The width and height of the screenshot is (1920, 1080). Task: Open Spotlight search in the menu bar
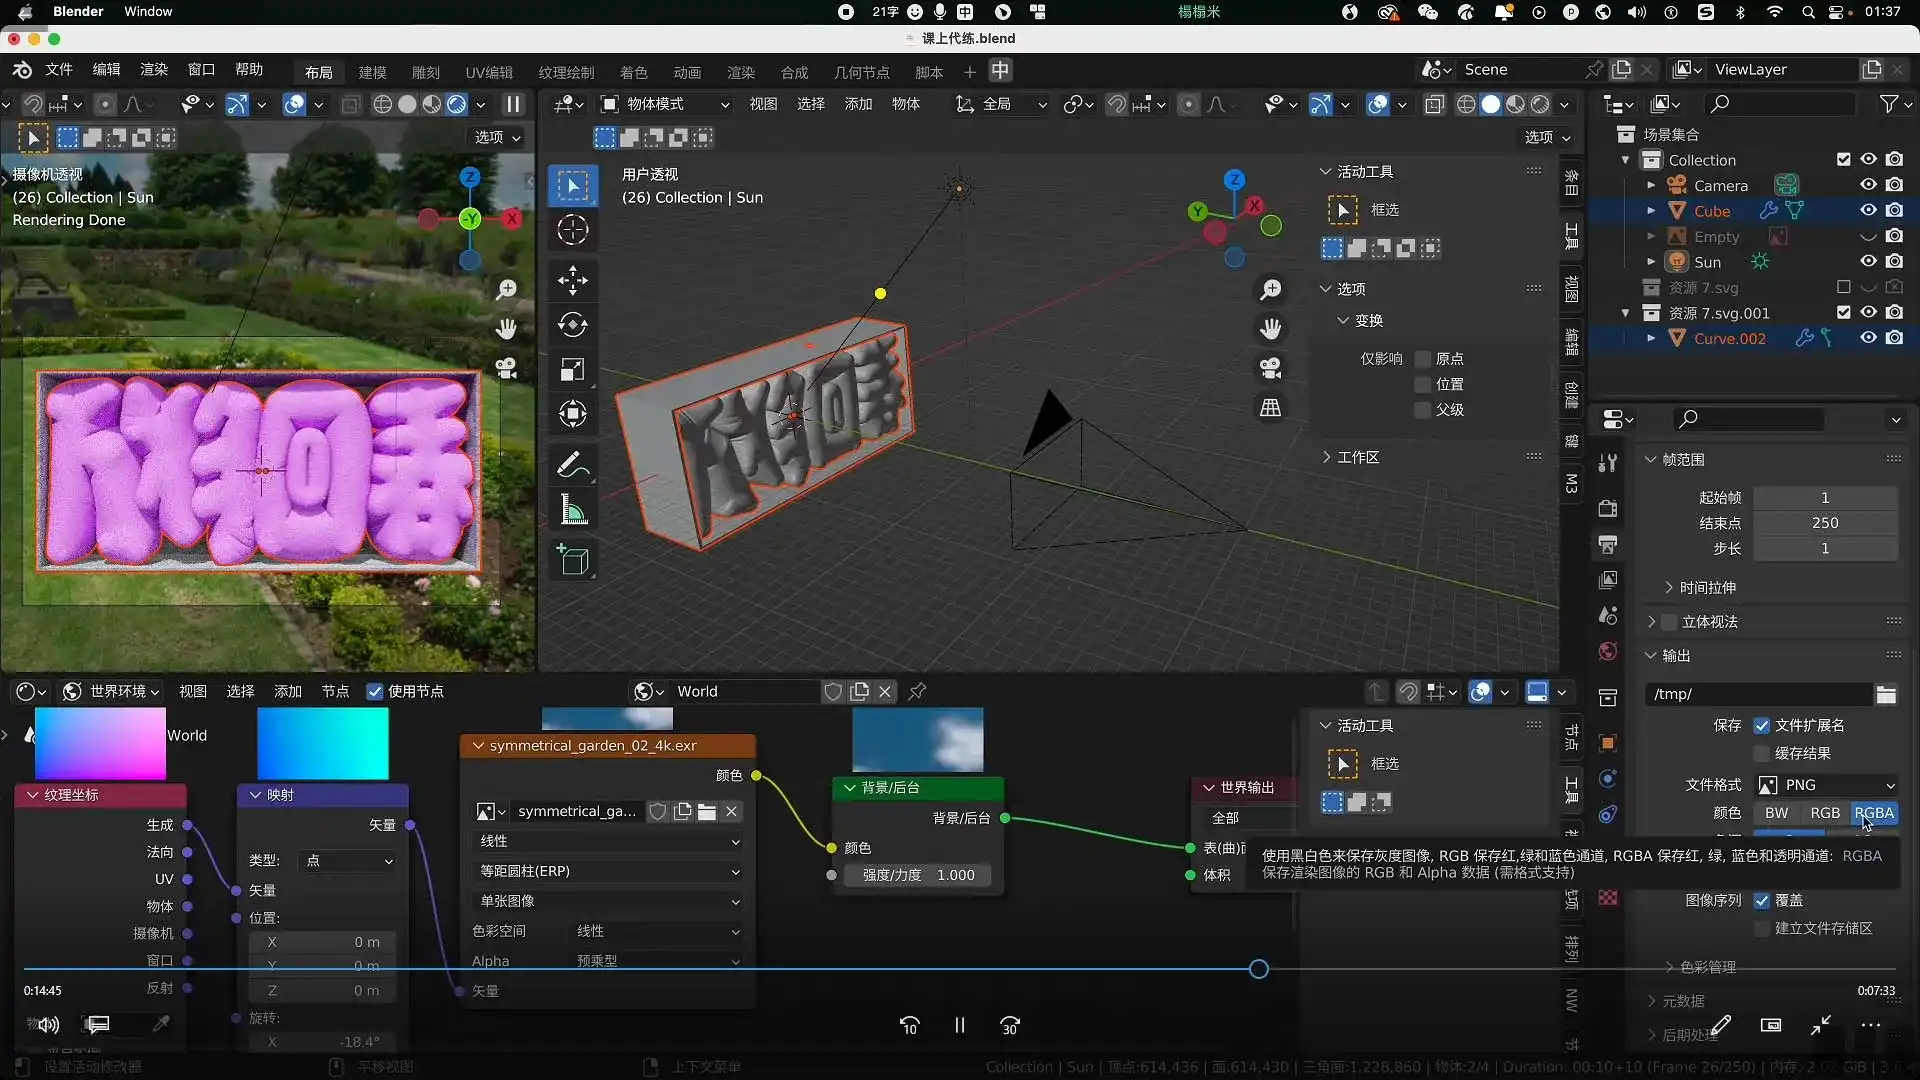point(1809,12)
